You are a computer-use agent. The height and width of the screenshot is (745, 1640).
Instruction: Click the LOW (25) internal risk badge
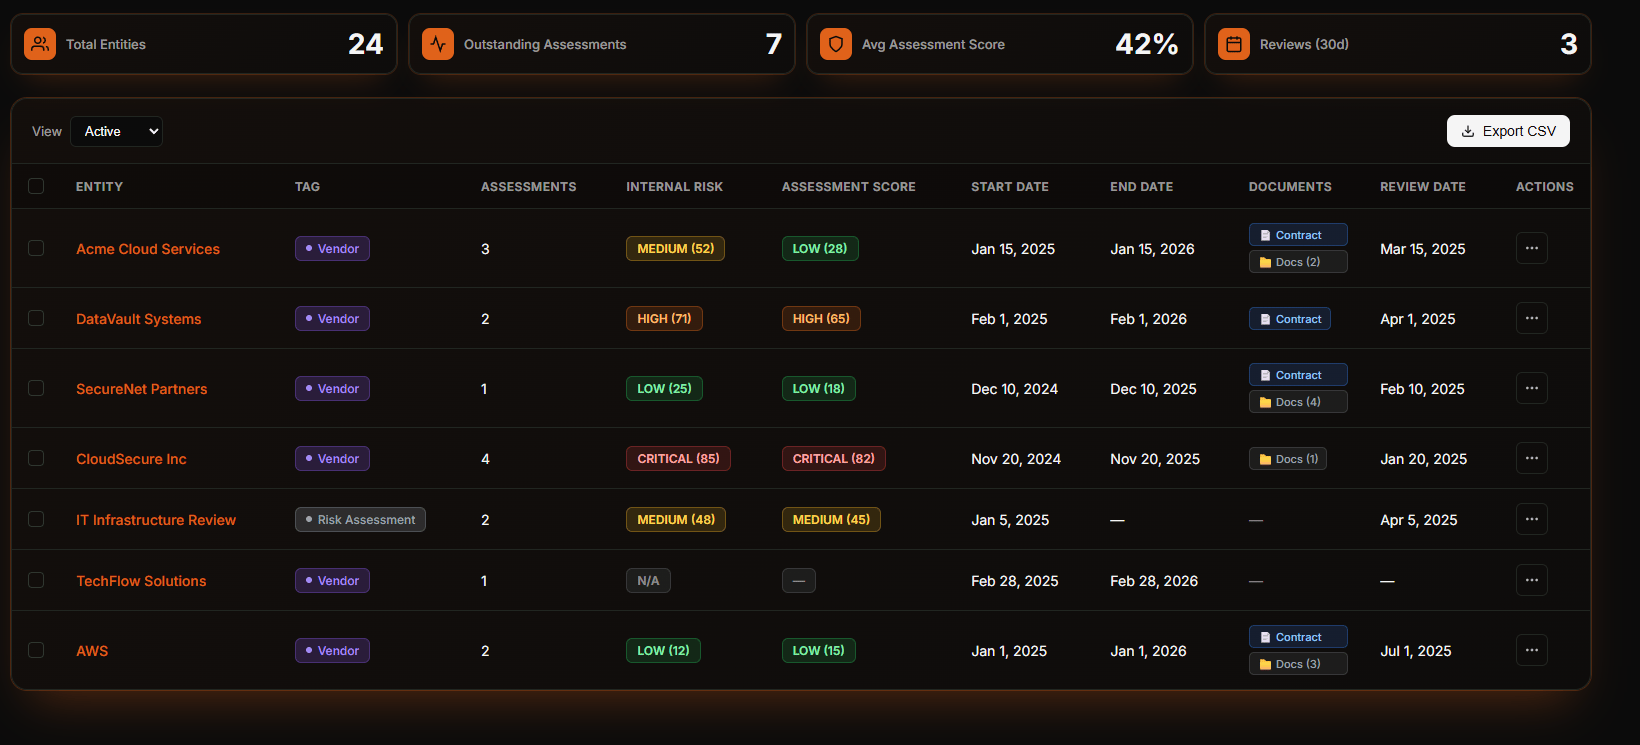click(664, 388)
